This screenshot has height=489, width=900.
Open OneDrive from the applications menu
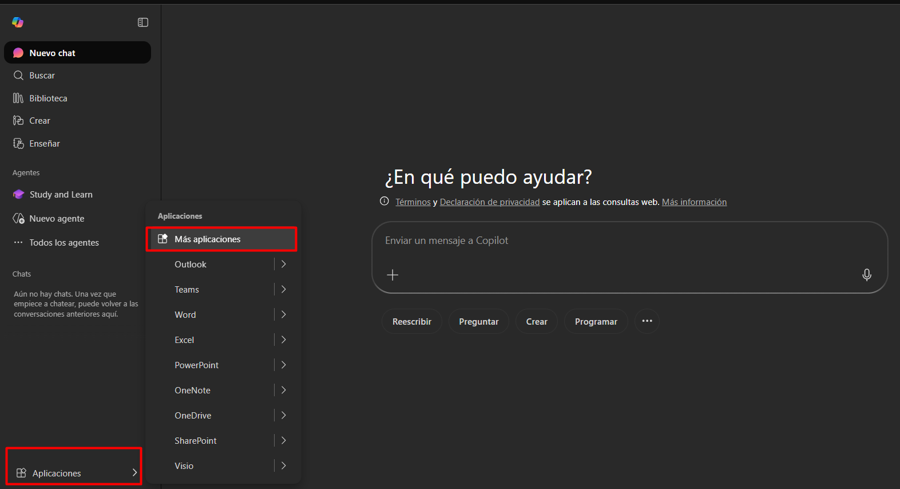point(193,416)
